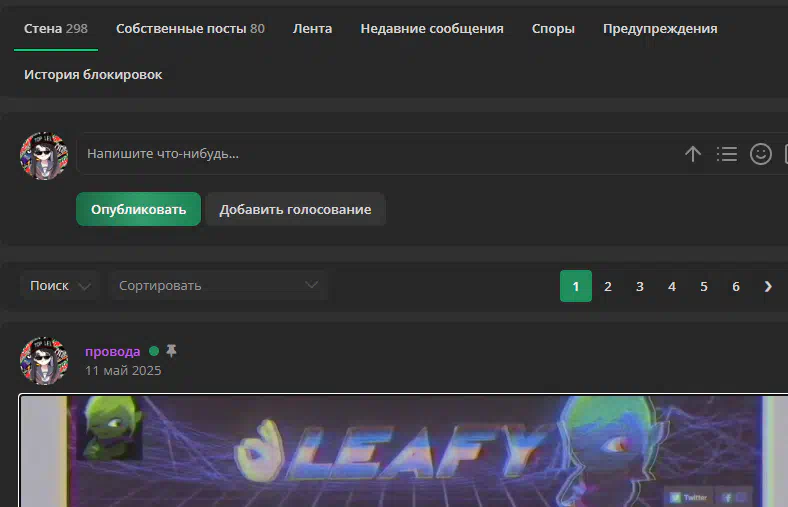Image resolution: width=788 pixels, height=507 pixels.
Task: Go to page 3
Action: (640, 286)
